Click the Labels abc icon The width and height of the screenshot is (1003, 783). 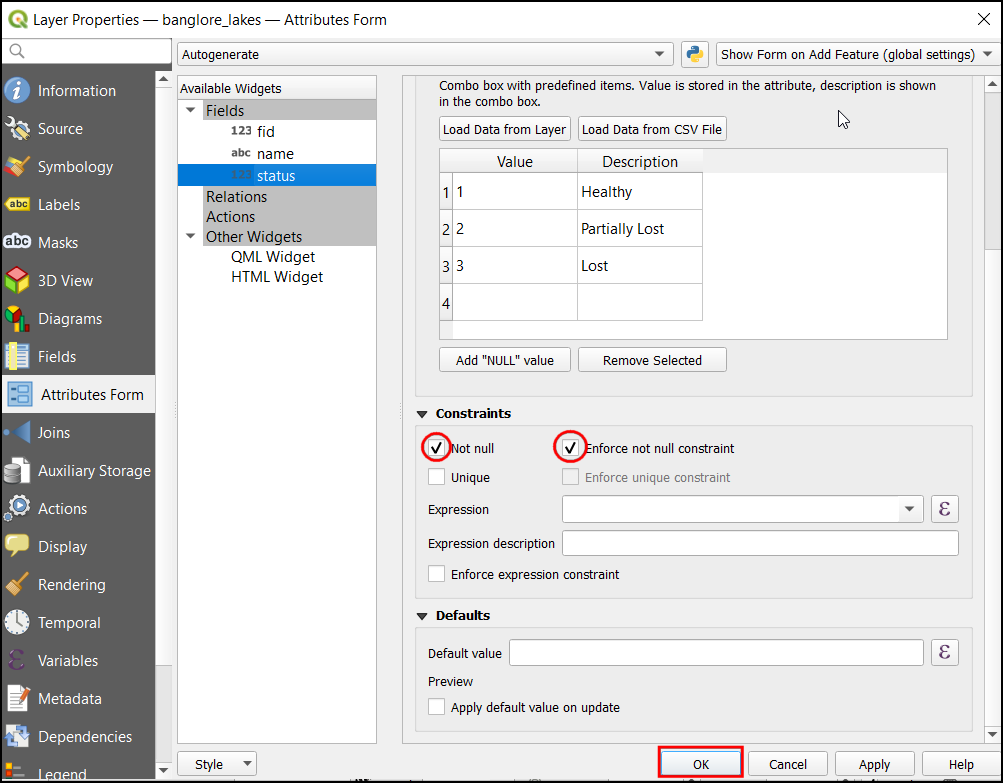click(x=17, y=205)
